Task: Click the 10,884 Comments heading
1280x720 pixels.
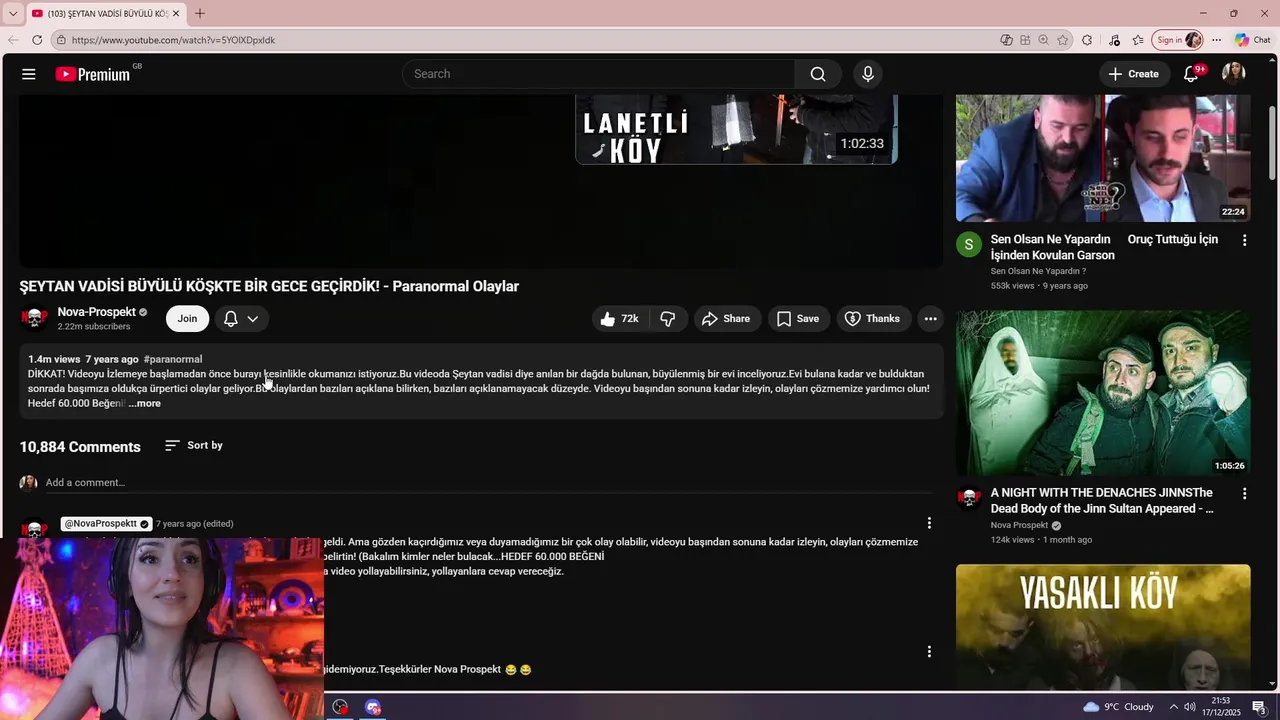Action: tap(80, 447)
